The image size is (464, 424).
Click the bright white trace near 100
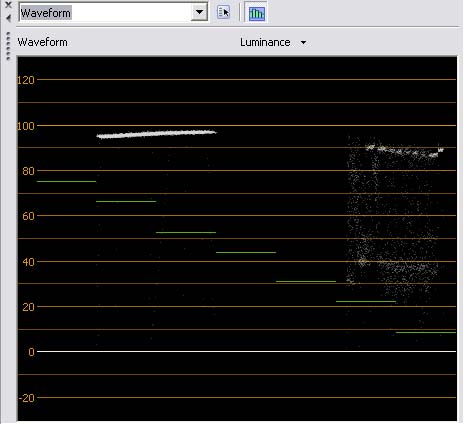pos(156,134)
